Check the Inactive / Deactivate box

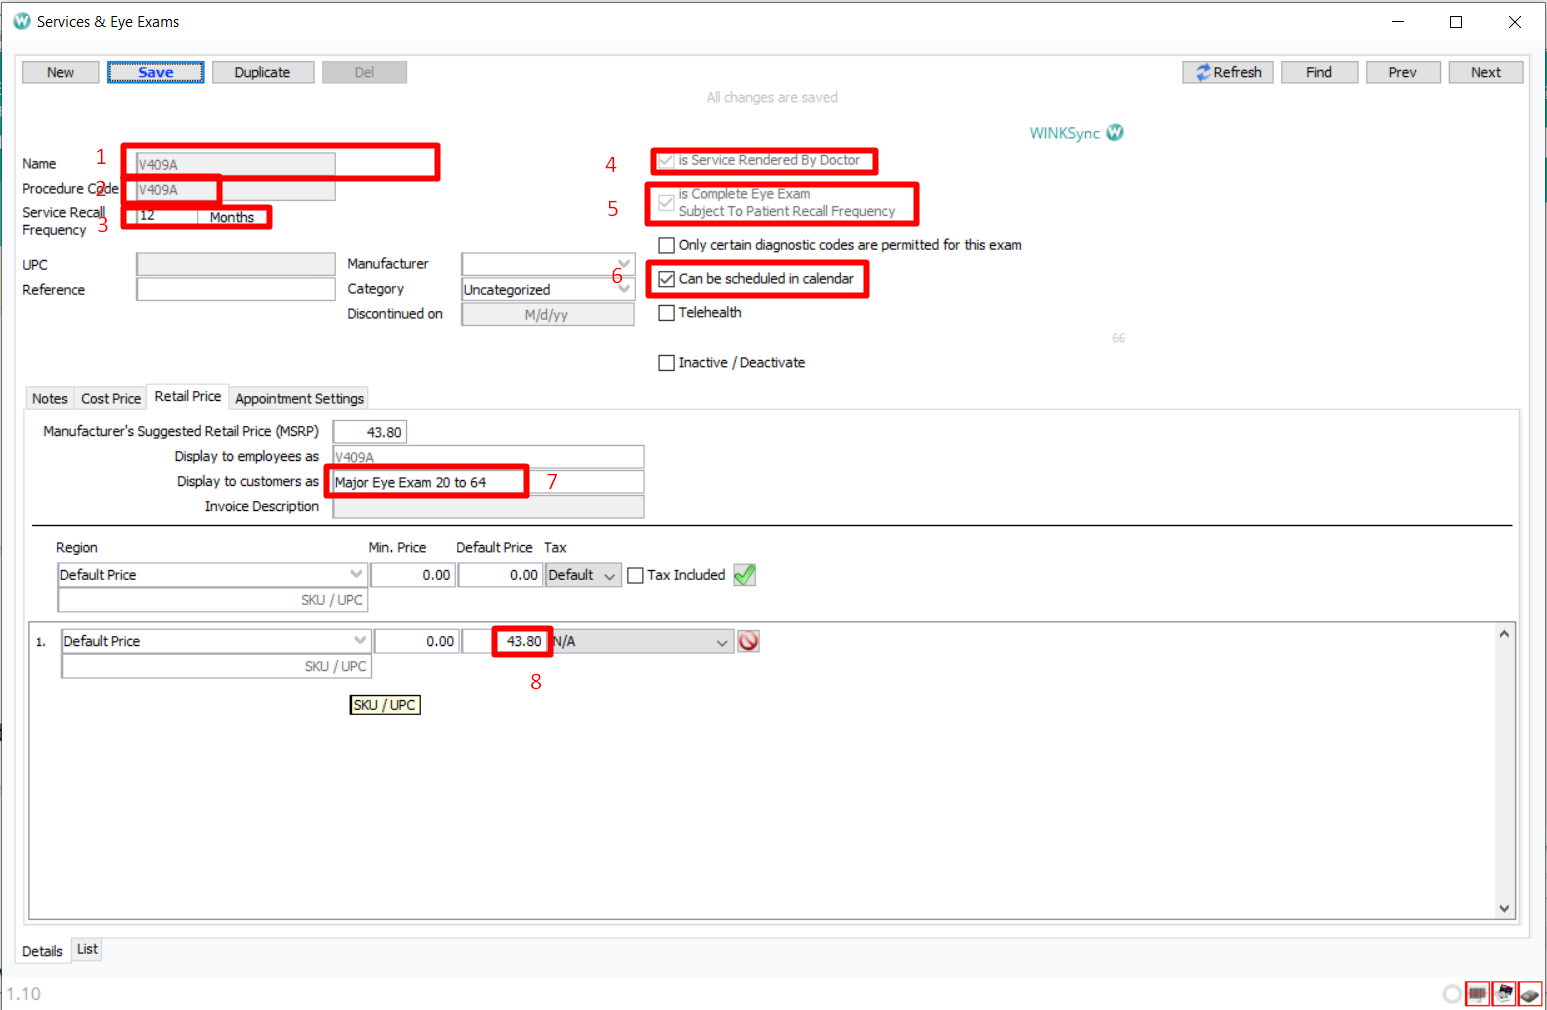coord(667,363)
